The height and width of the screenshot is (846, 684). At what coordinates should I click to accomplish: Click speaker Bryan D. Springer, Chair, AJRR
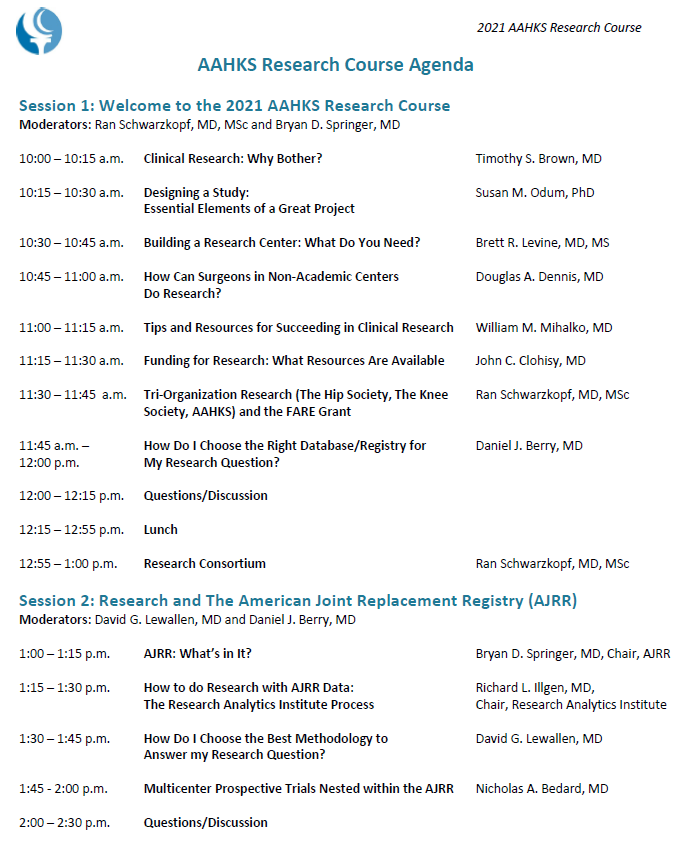pyautogui.click(x=573, y=654)
